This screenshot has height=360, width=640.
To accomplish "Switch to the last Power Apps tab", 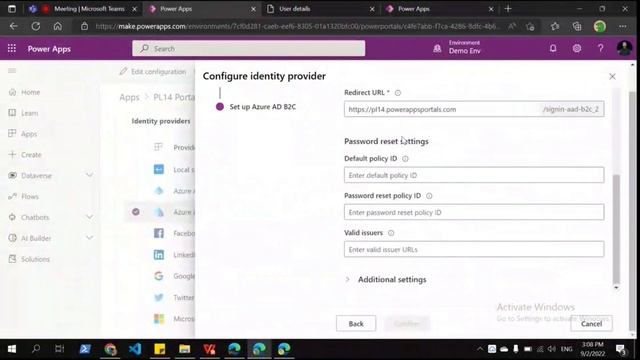I will 440,9.
